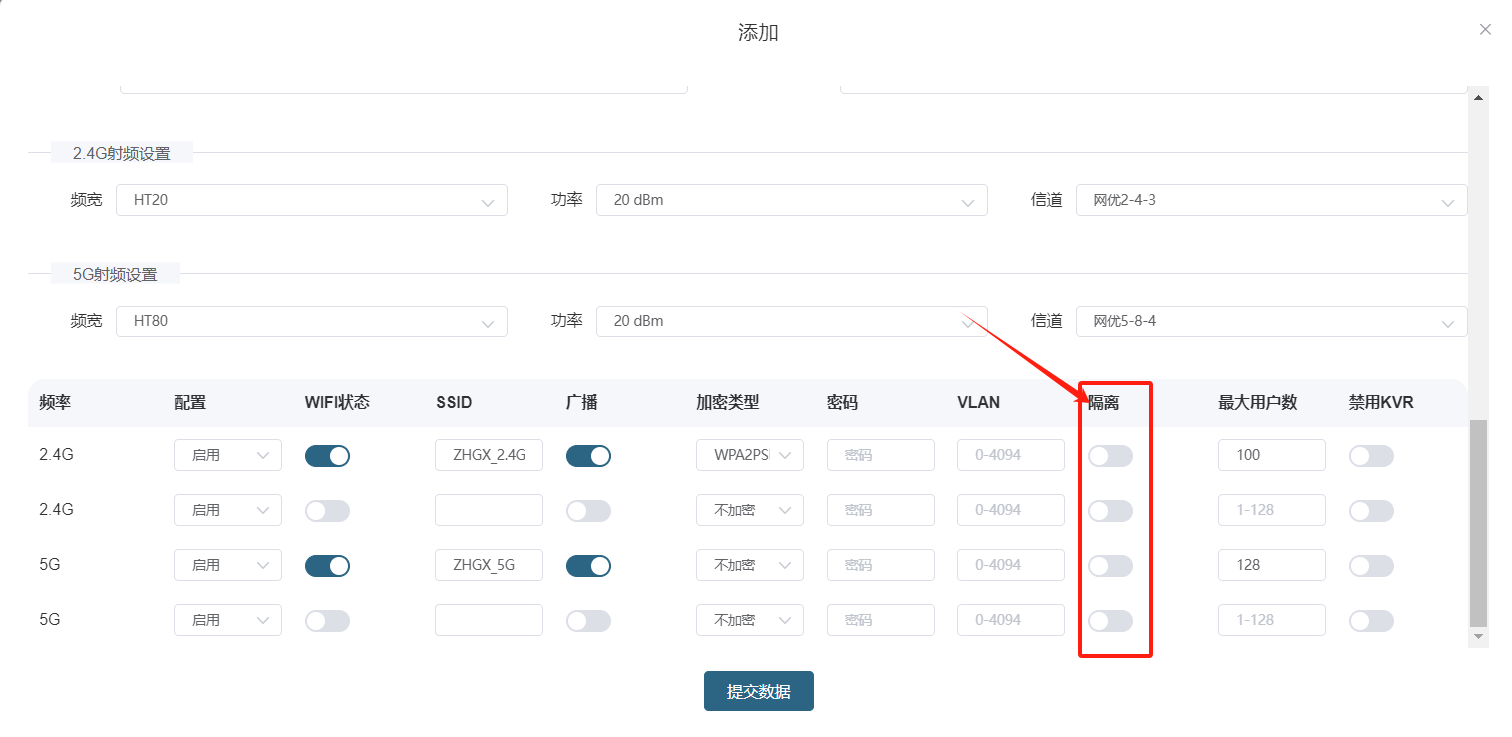Open WPA2PSK 加密类型 dropdown

pyautogui.click(x=750, y=455)
